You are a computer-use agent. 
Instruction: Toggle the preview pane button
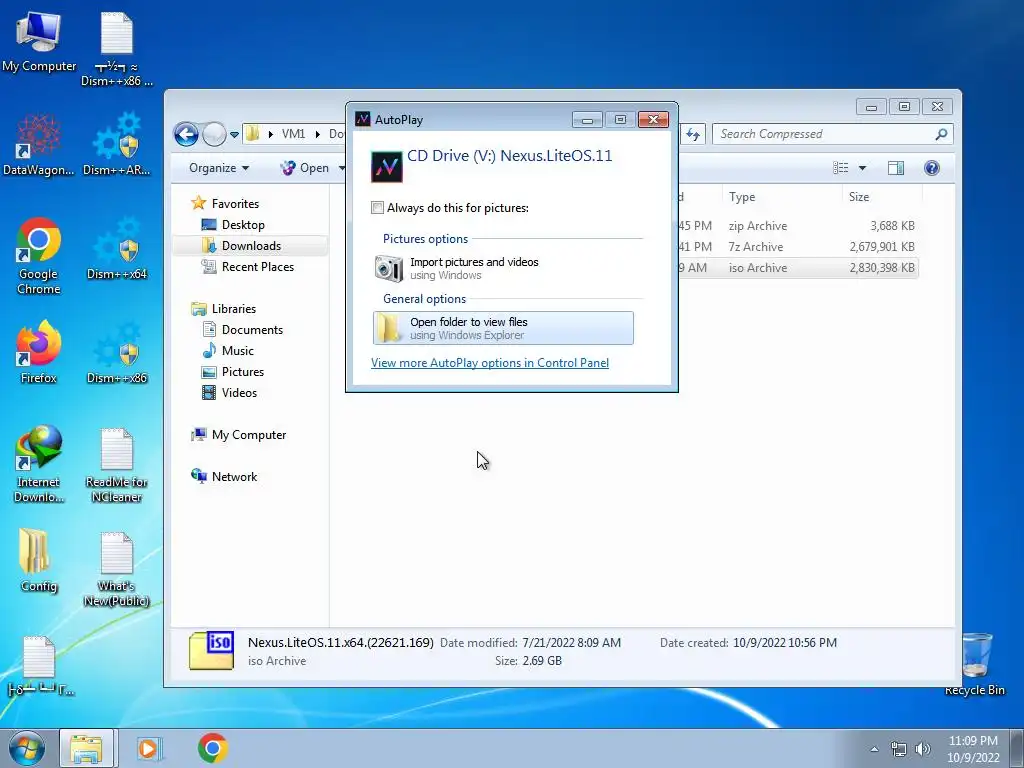click(x=896, y=168)
